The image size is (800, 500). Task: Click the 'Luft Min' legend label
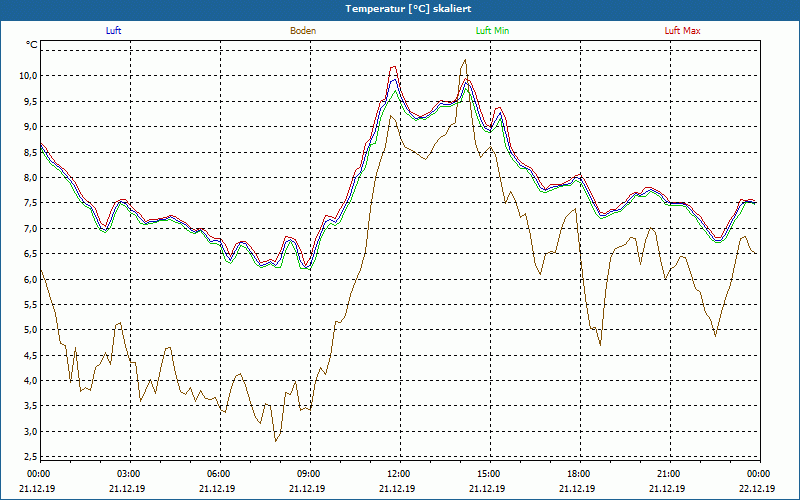pos(492,31)
